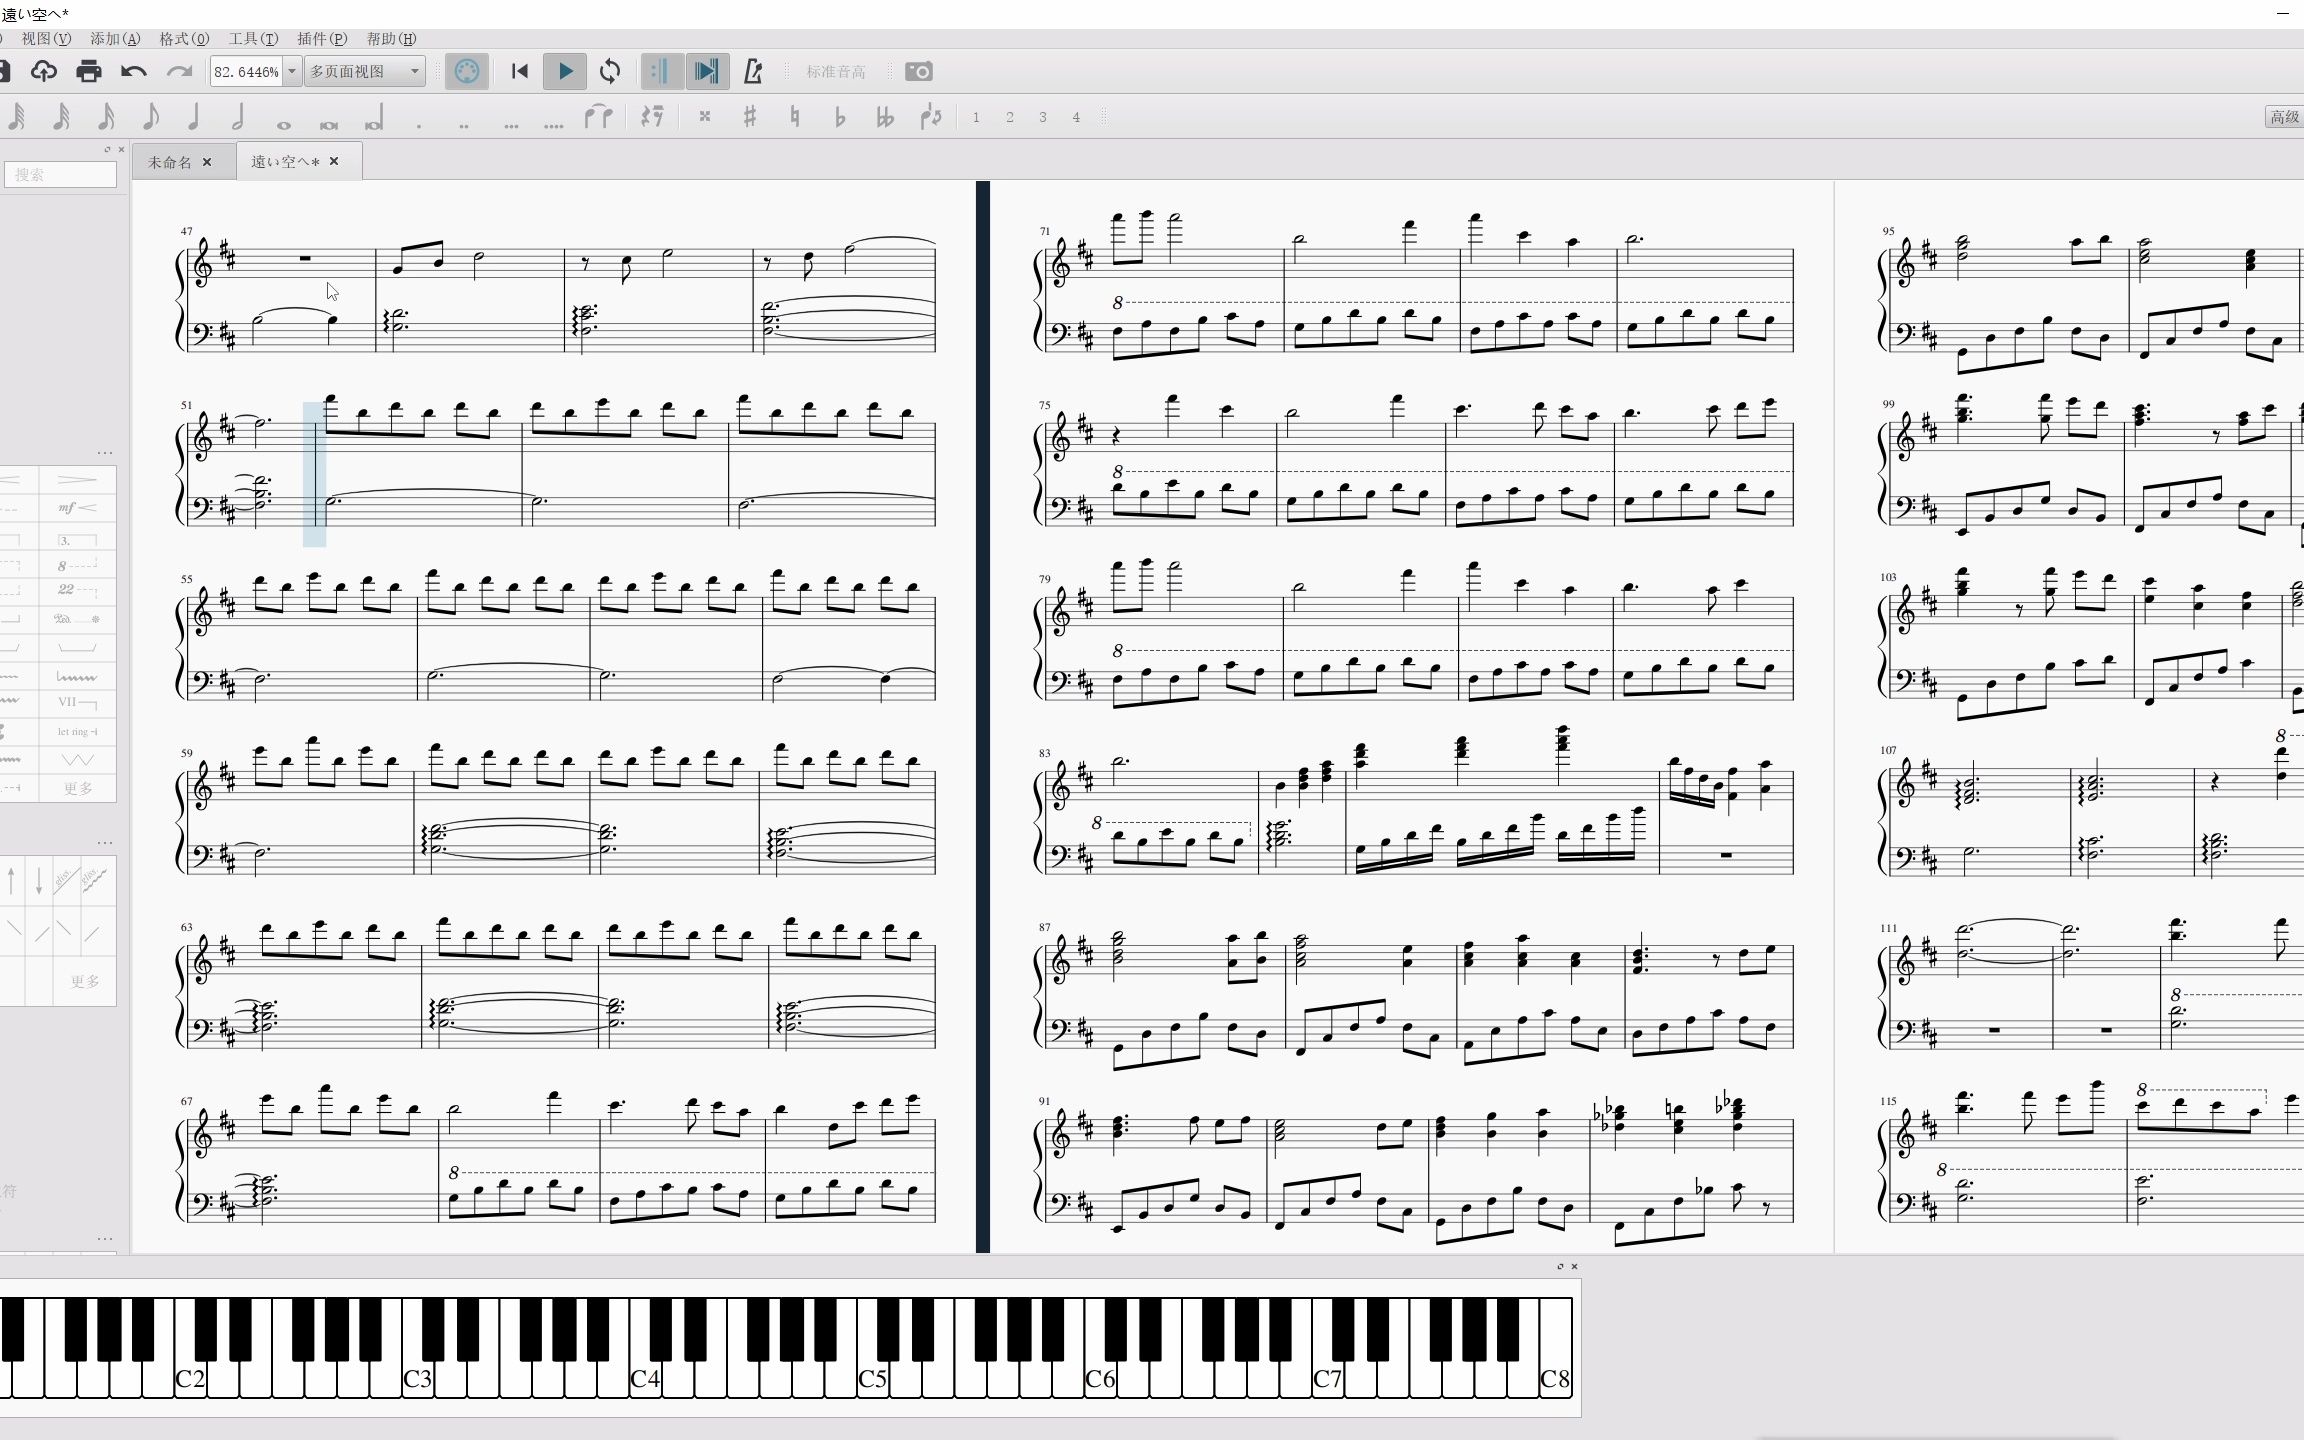Open the zoom percentage dropdown arrow
This screenshot has width=2304, height=1440.
pos(292,71)
